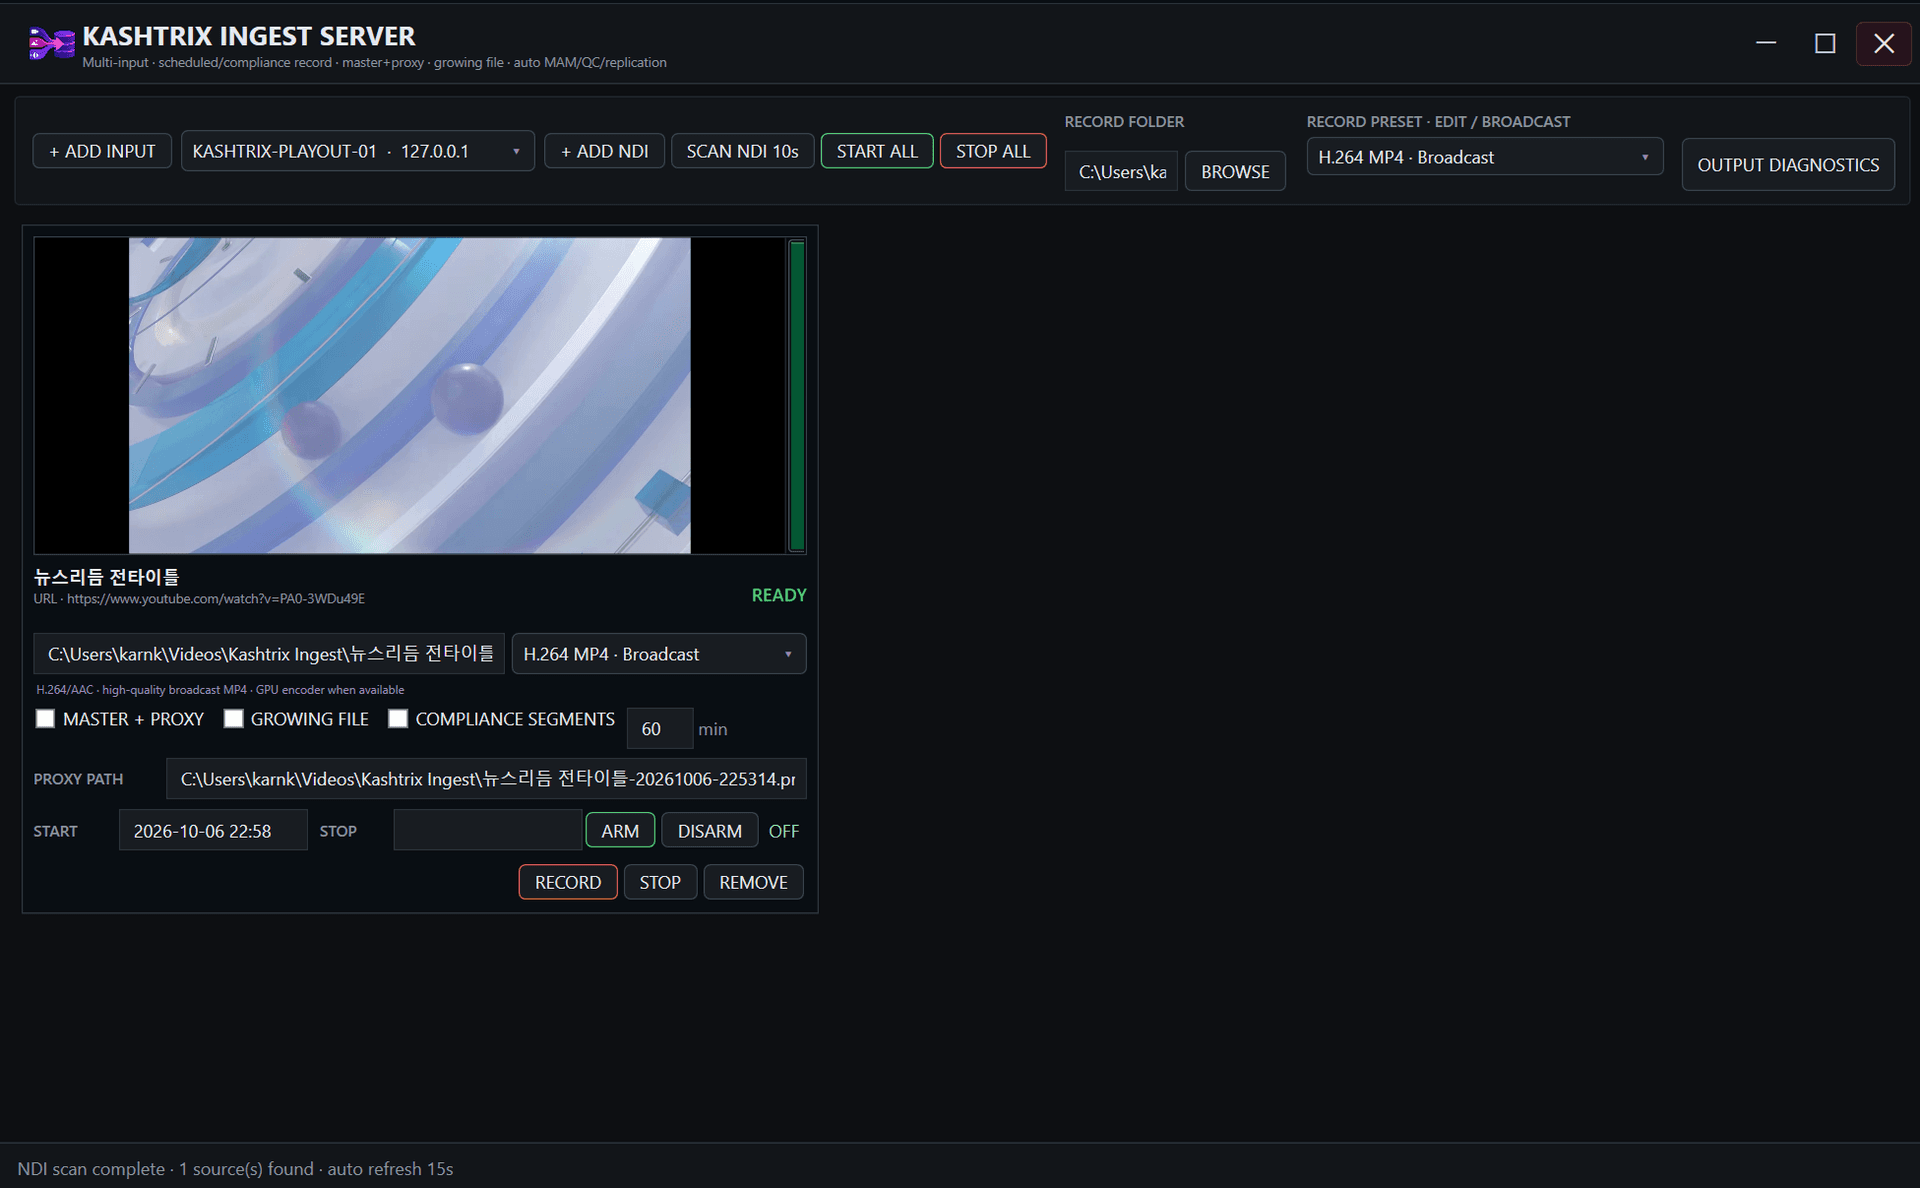Viewport: 1920px width, 1188px height.
Task: Click the START ALL button
Action: click(877, 151)
